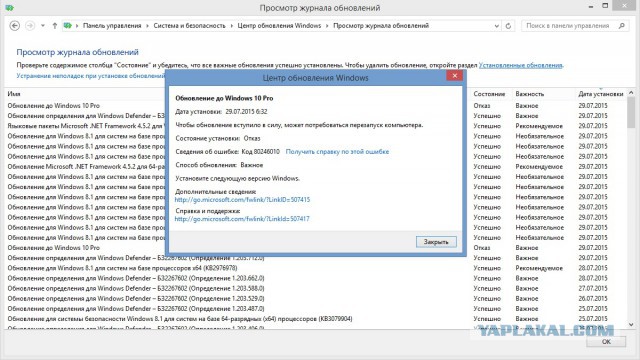Click the 'ОК' button
Viewport: 640px width, 360px height.
pos(606,342)
